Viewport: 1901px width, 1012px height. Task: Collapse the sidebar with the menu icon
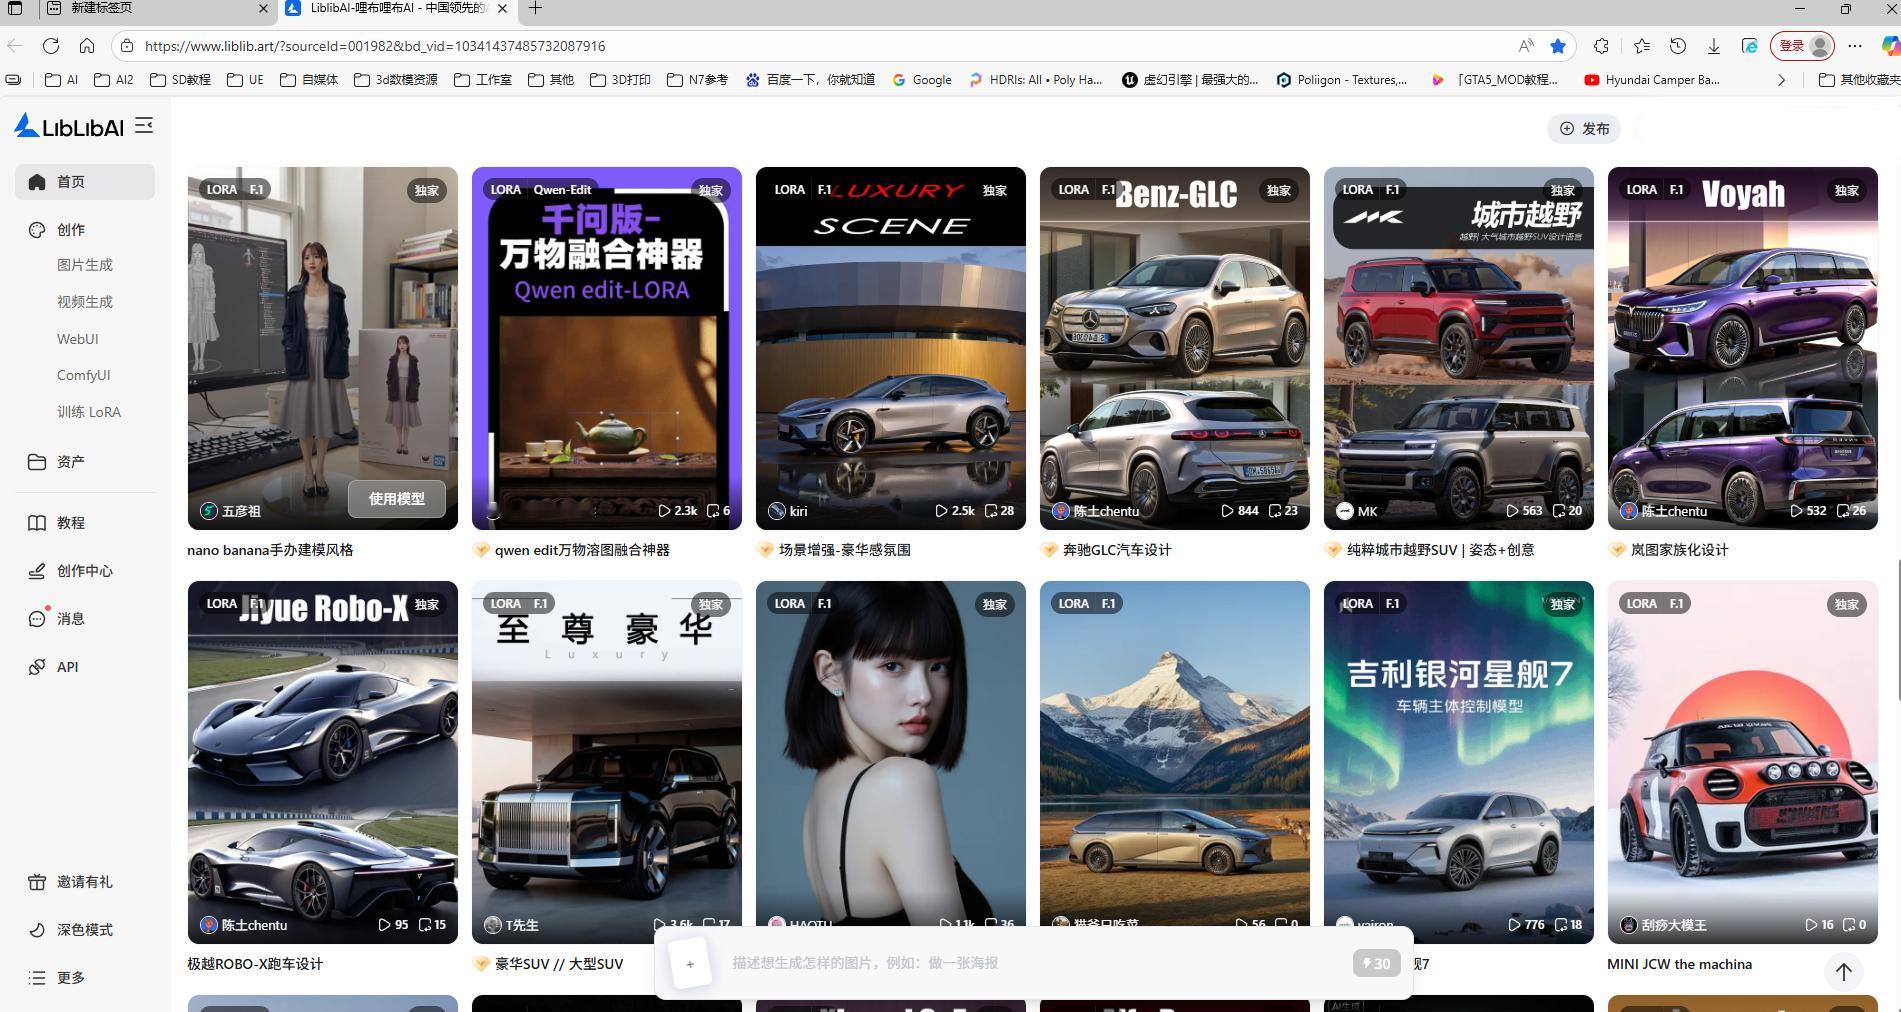[x=144, y=125]
